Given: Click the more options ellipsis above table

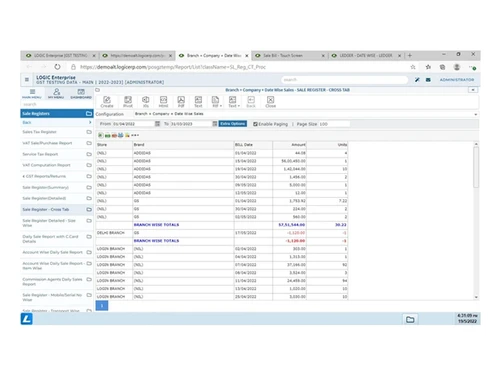Looking at the screenshot, I should 135,135.
